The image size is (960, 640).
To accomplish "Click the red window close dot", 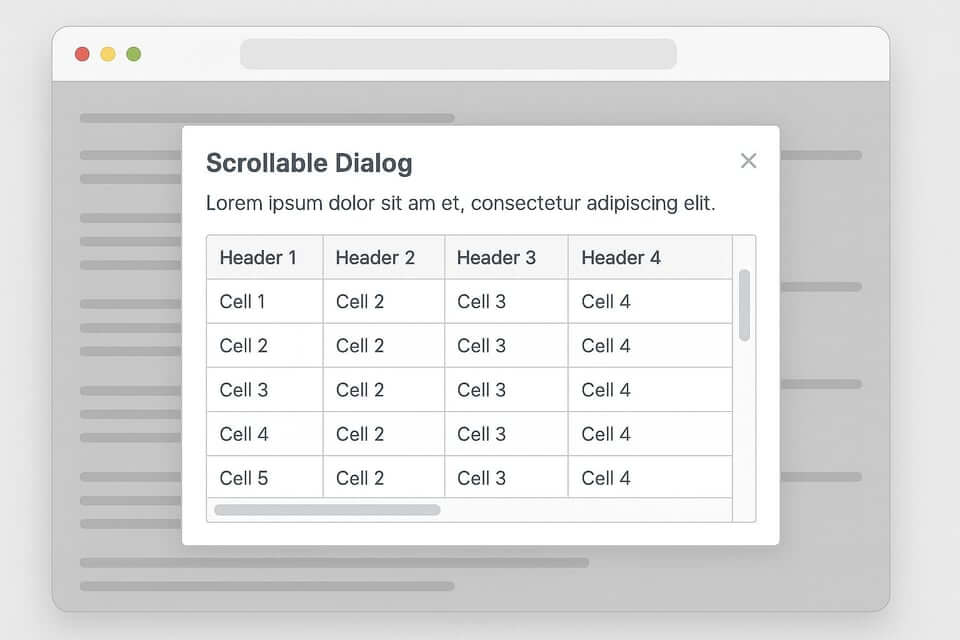I will 82,54.
